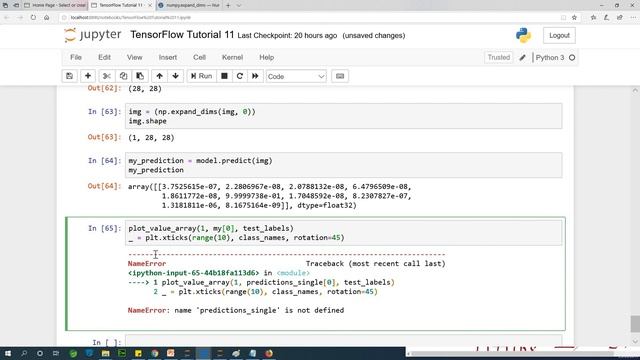640x360 pixels.
Task: Open Windows taskbar search magnifier
Action: pyautogui.click(x=24, y=353)
